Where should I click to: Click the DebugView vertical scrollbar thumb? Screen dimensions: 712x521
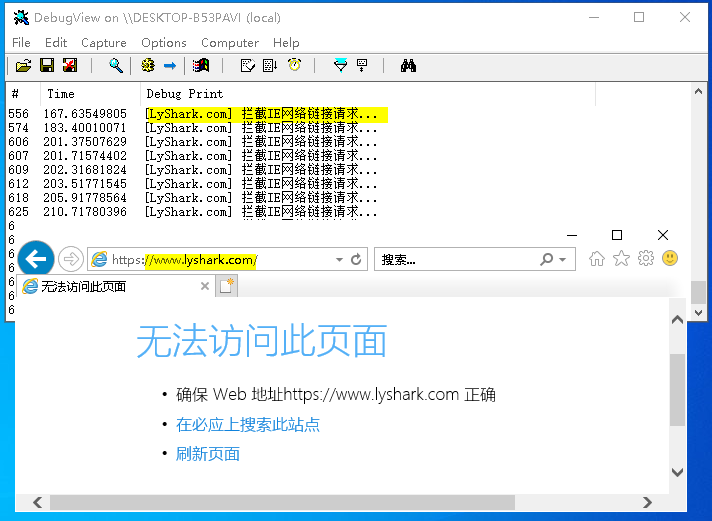click(x=698, y=292)
